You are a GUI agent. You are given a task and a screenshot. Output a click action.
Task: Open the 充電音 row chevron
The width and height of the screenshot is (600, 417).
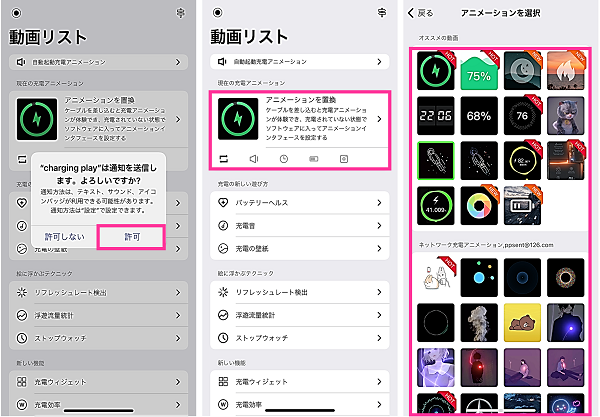click(x=379, y=226)
